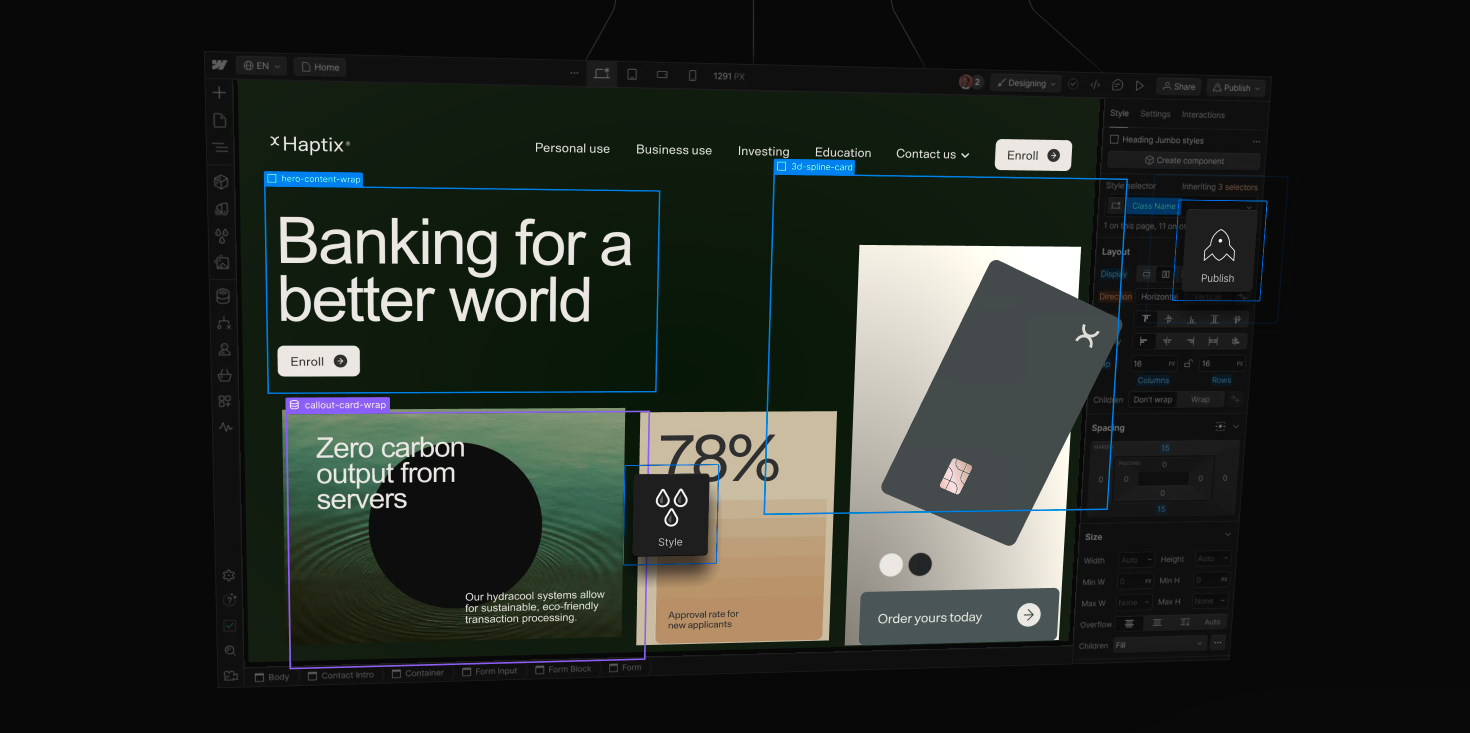This screenshot has height=733, width=1470.
Task: Open the Designing mode dropdown
Action: click(1026, 83)
